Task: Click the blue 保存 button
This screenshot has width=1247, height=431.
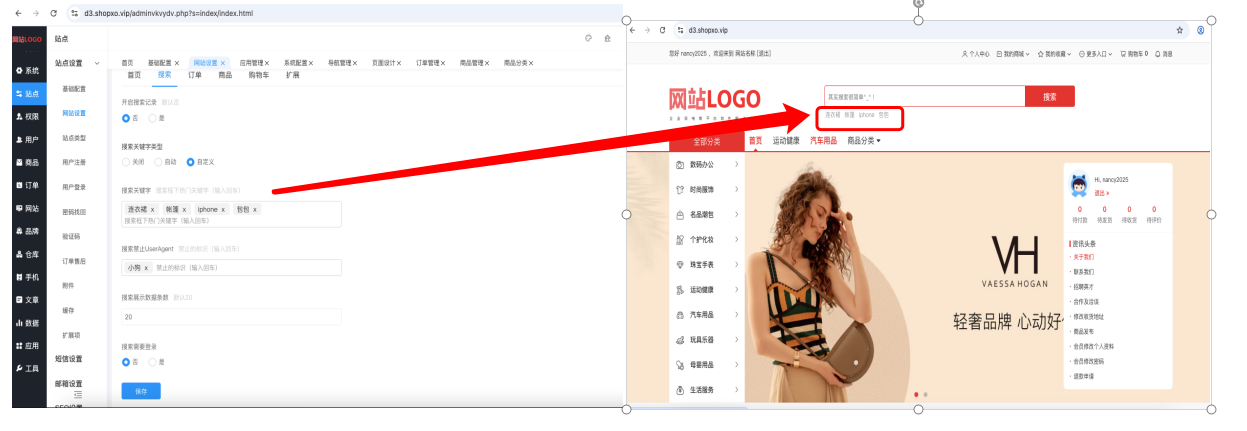Action: (x=140, y=391)
